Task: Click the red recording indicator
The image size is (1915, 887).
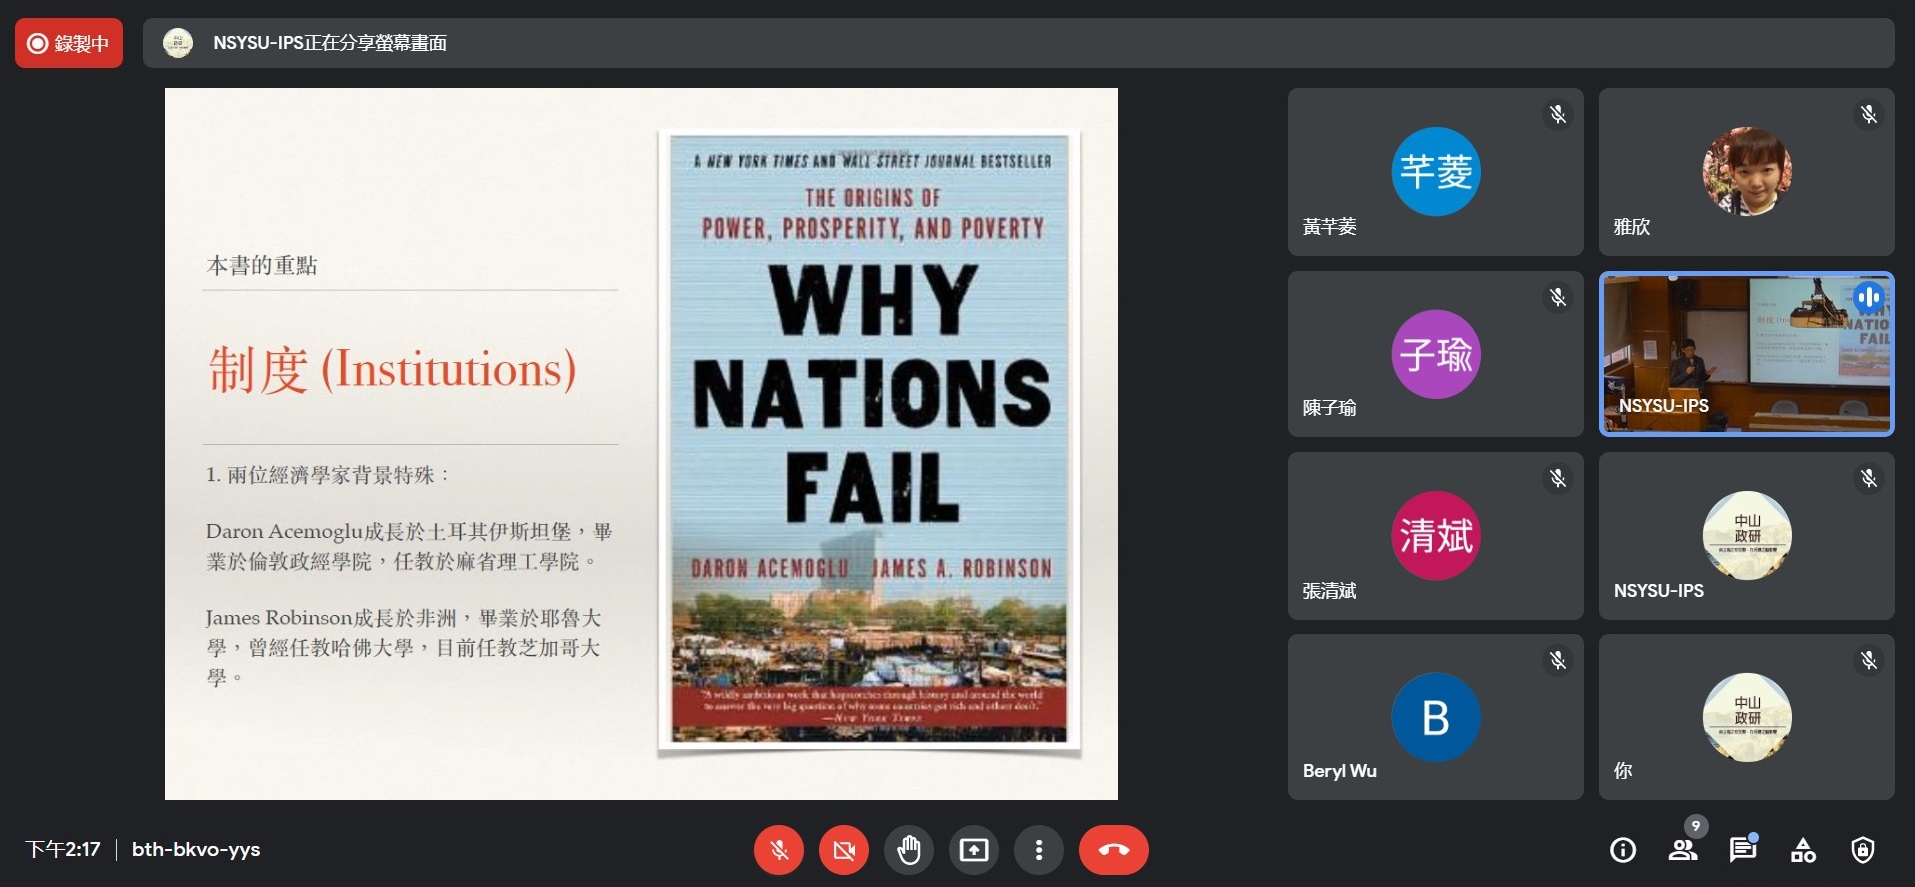Action: (x=69, y=43)
